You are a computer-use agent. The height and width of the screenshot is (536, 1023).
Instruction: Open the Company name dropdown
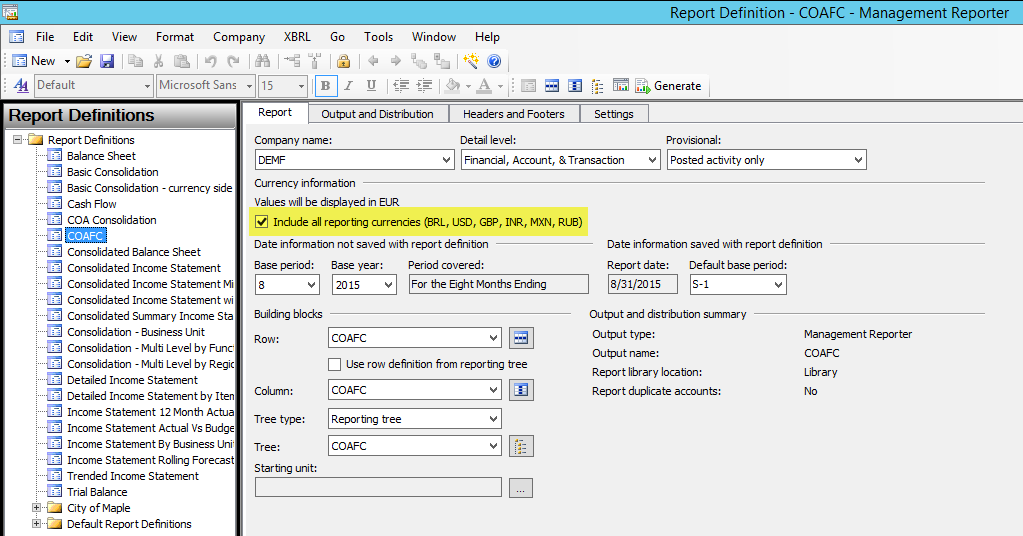(x=446, y=160)
